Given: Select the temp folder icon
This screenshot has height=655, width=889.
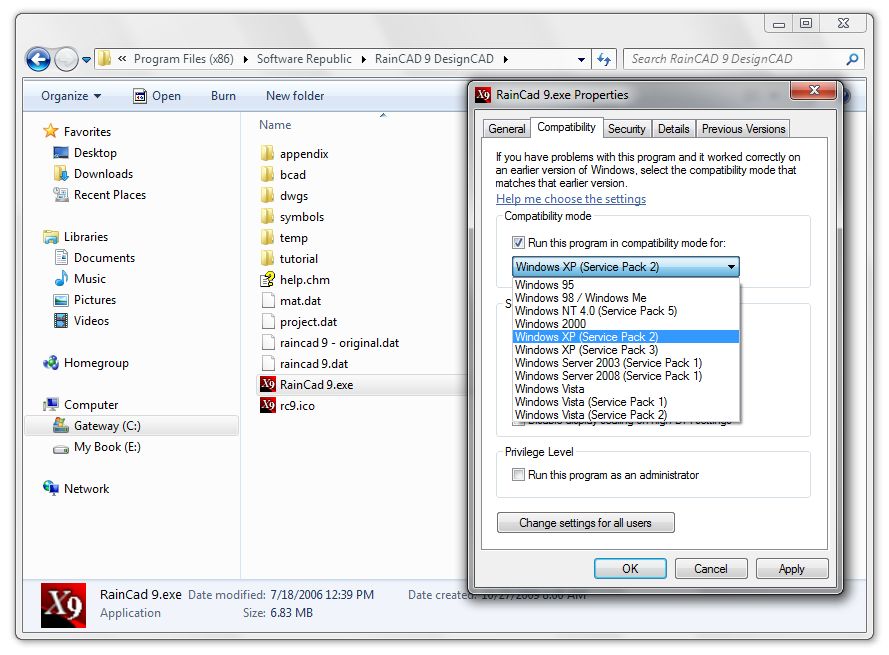Looking at the screenshot, I should coord(268,237).
